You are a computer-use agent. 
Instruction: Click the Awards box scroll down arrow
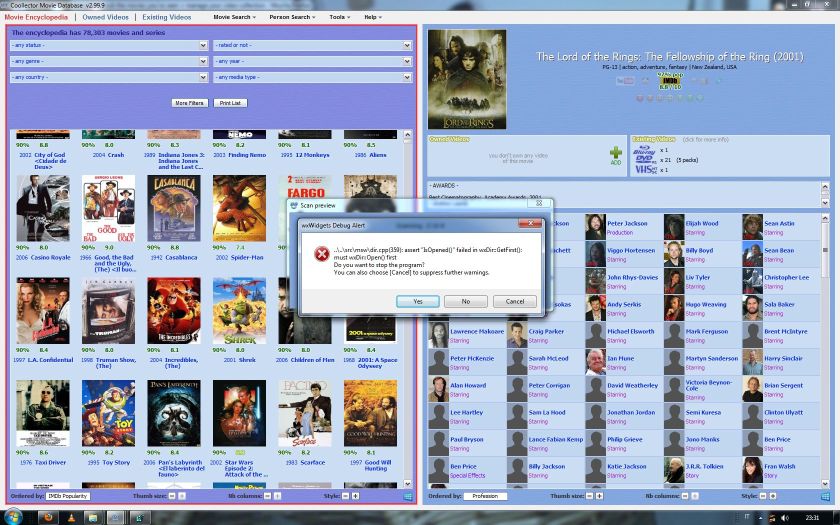click(825, 203)
